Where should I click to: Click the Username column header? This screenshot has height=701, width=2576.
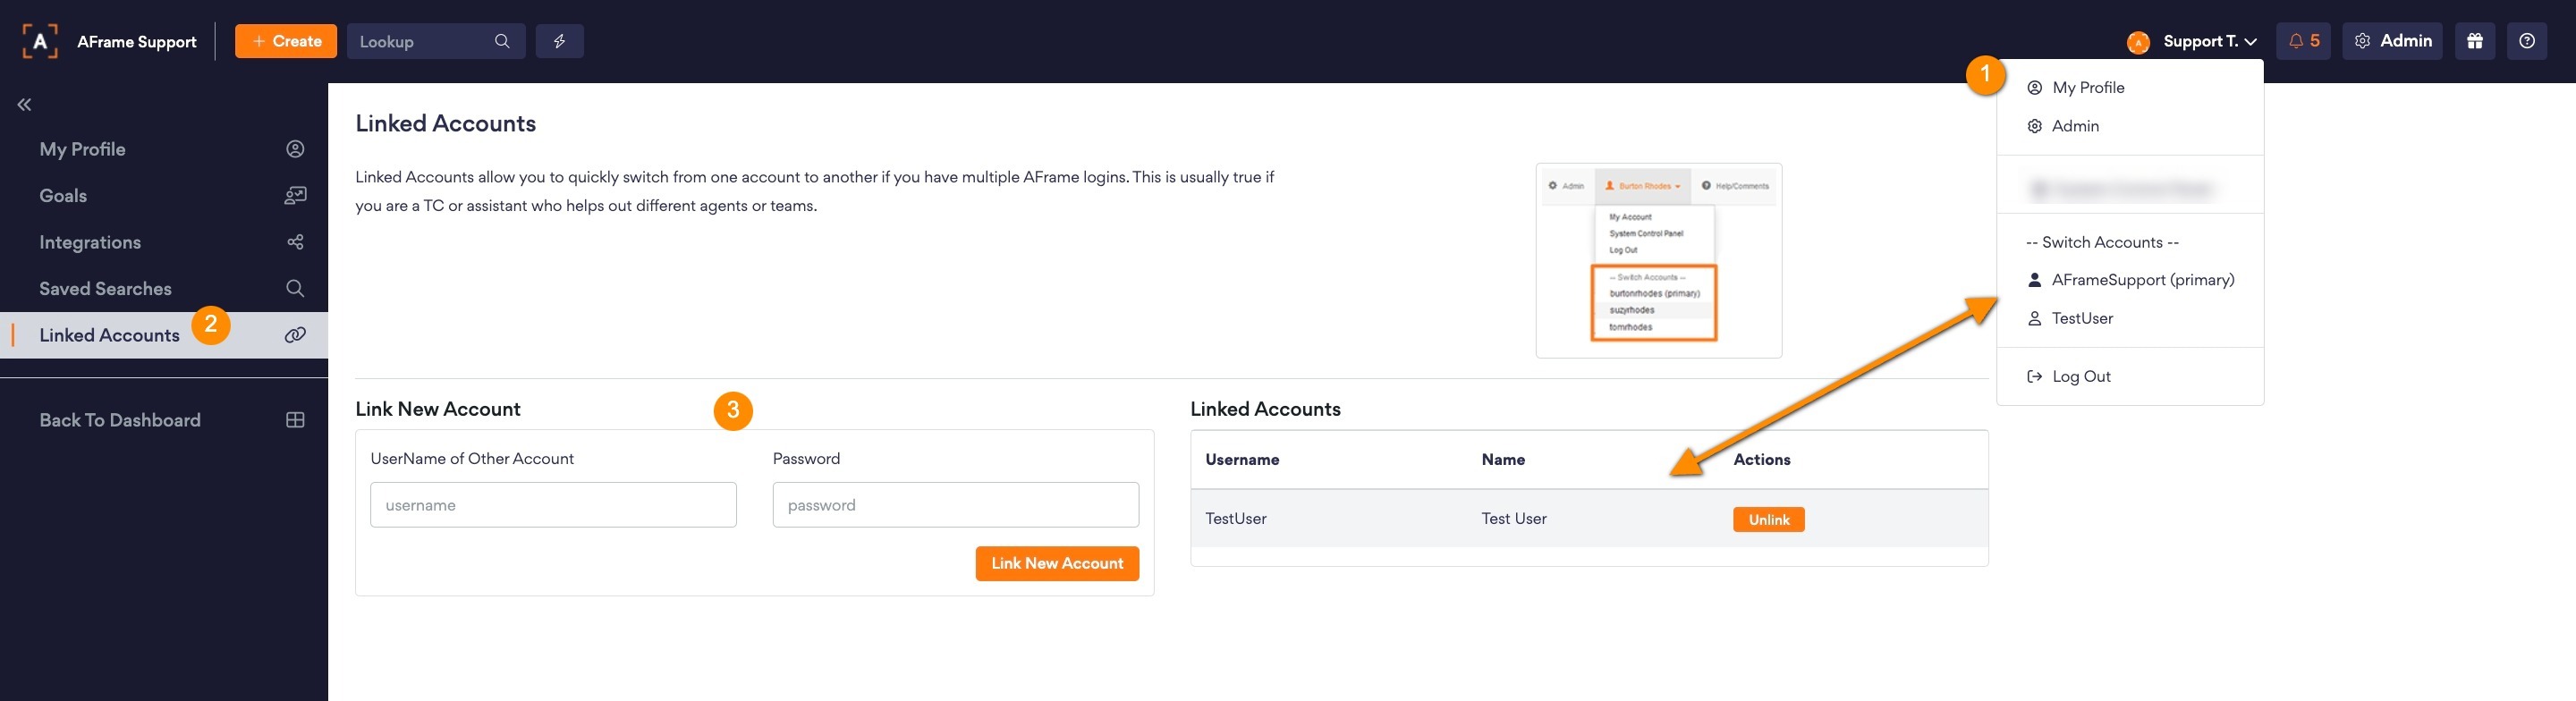coord(1242,460)
